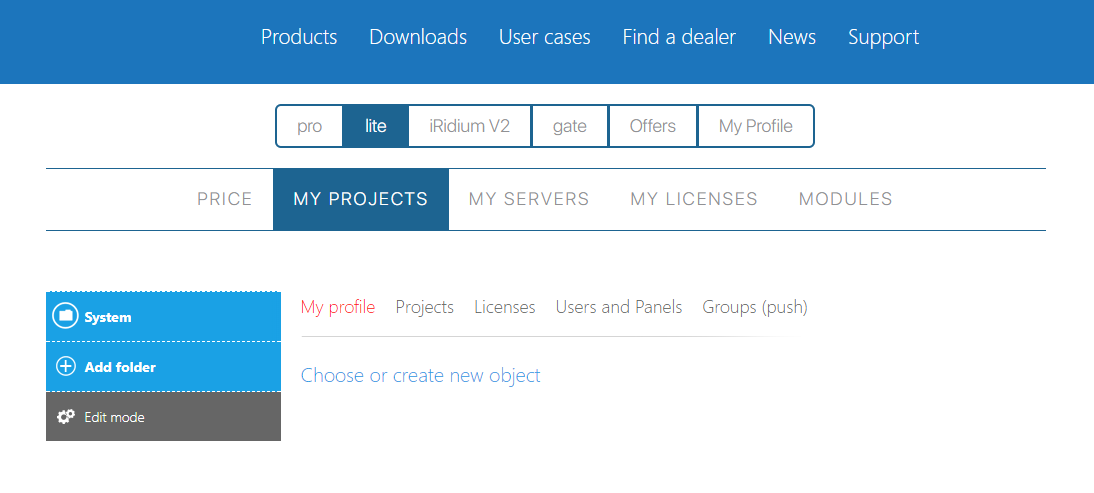This screenshot has height=493, width=1094.
Task: Open the Support page
Action: (883, 37)
